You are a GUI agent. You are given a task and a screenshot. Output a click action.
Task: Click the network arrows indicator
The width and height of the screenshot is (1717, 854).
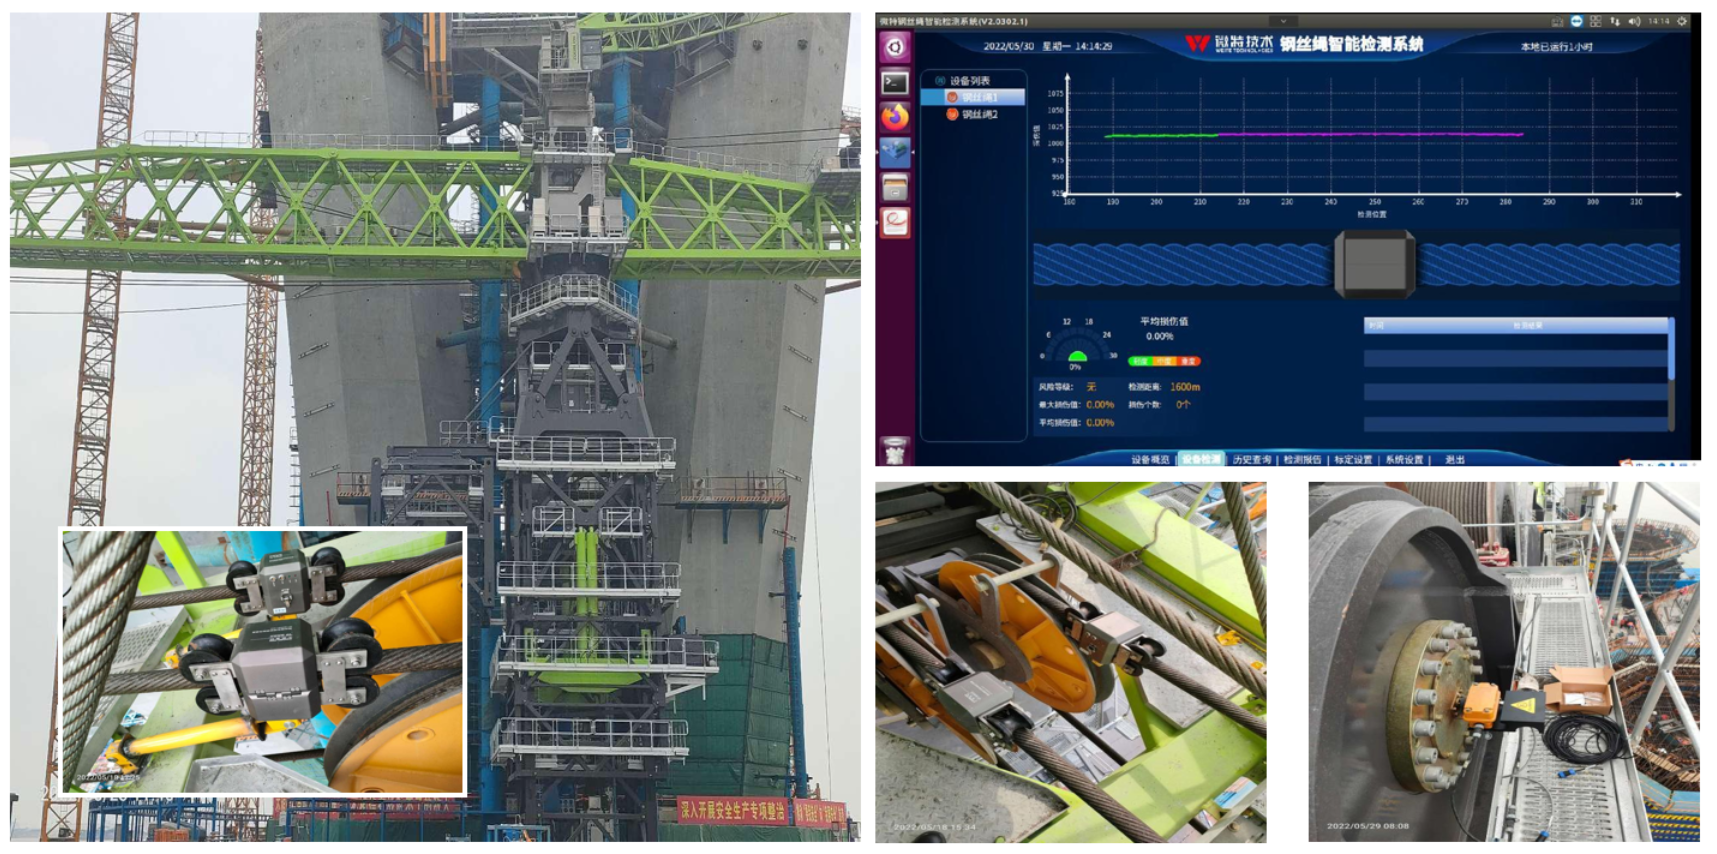[x=1615, y=21]
